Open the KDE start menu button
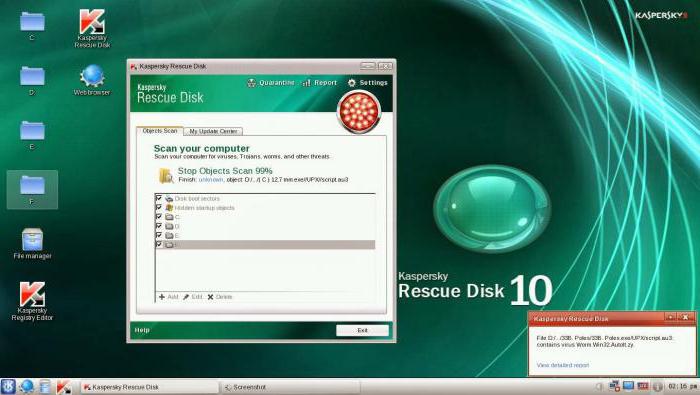Viewport: 700px width, 395px height. coord(8,387)
